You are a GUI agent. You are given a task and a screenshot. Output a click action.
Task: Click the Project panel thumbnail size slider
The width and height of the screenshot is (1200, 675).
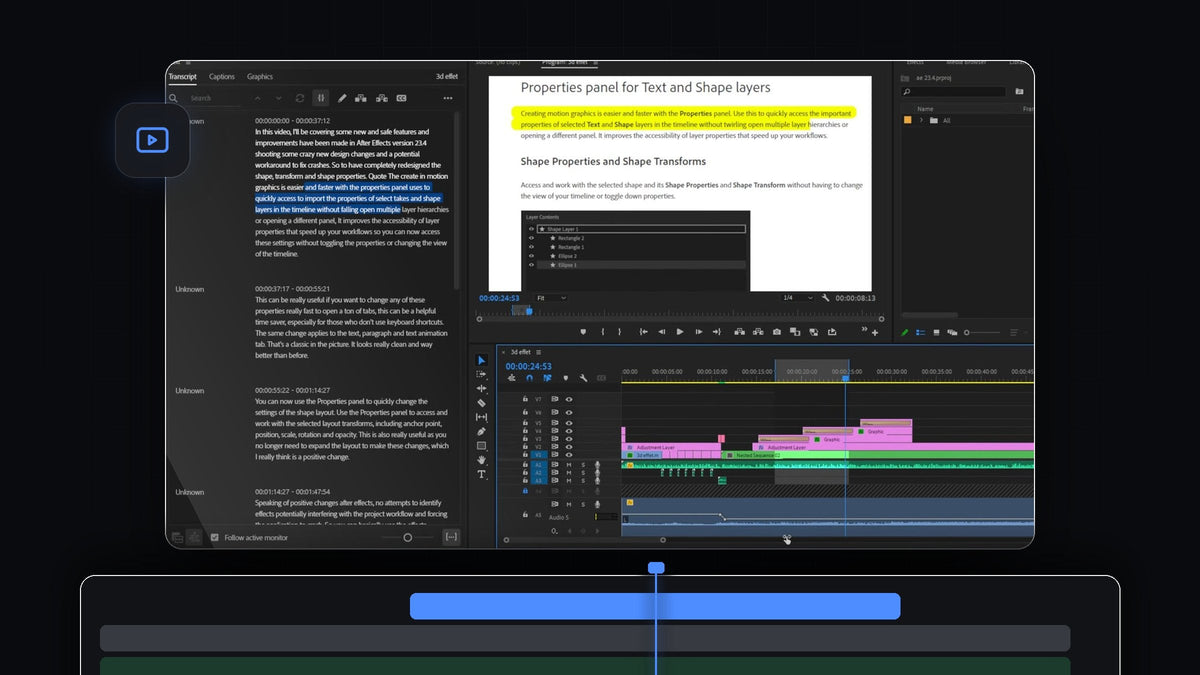967,333
